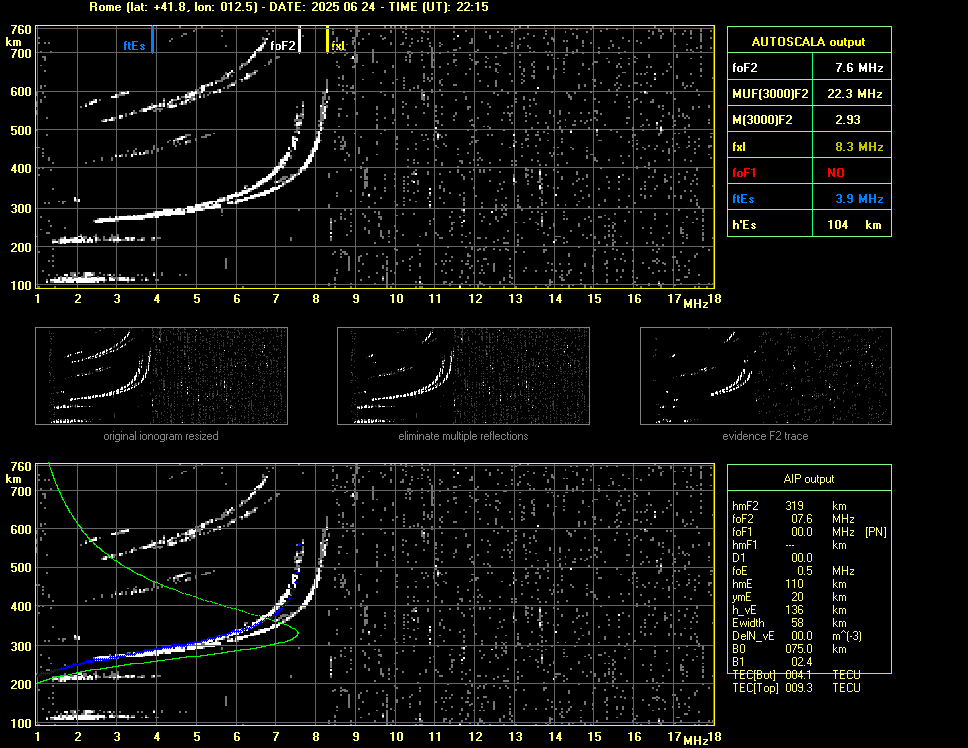Screen dimensions: 968x748
Task: Select the h'Es value '104 km'
Action: pos(854,225)
